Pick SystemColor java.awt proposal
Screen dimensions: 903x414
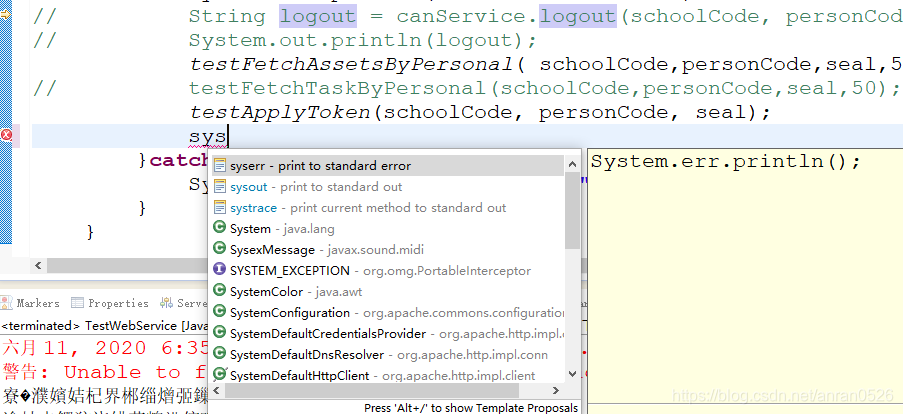[x=387, y=292]
